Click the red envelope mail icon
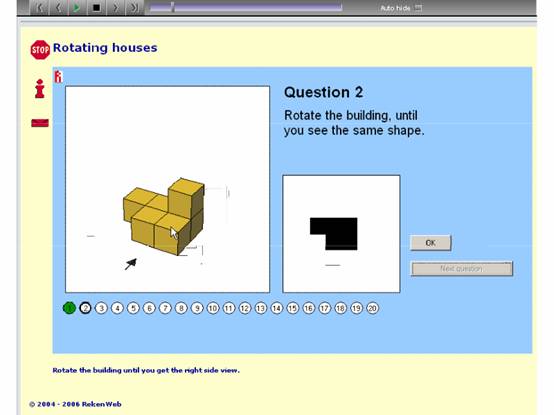The image size is (554, 415). point(40,123)
